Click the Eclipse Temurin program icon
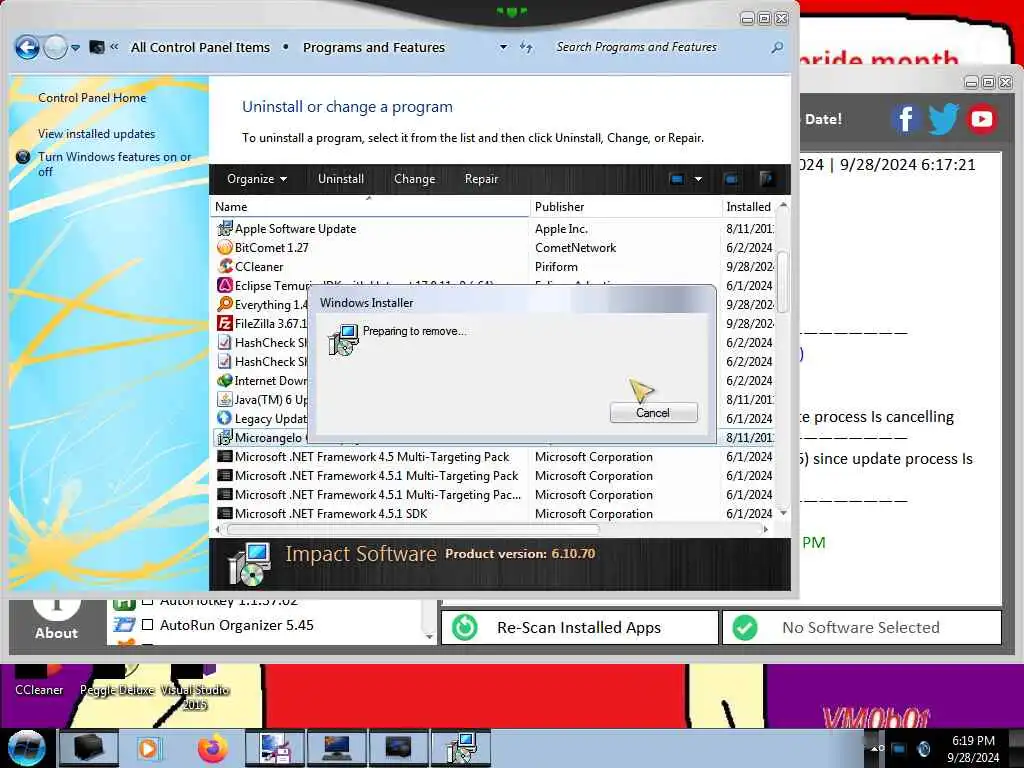Image resolution: width=1024 pixels, height=768 pixels. [x=225, y=285]
